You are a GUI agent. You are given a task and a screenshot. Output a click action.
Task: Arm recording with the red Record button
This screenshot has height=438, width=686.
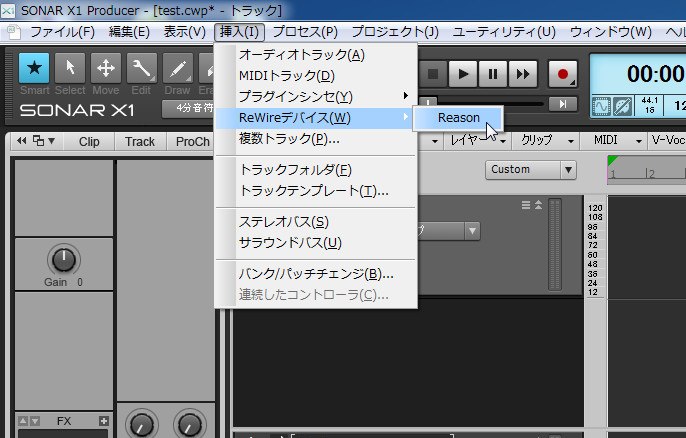tap(563, 74)
